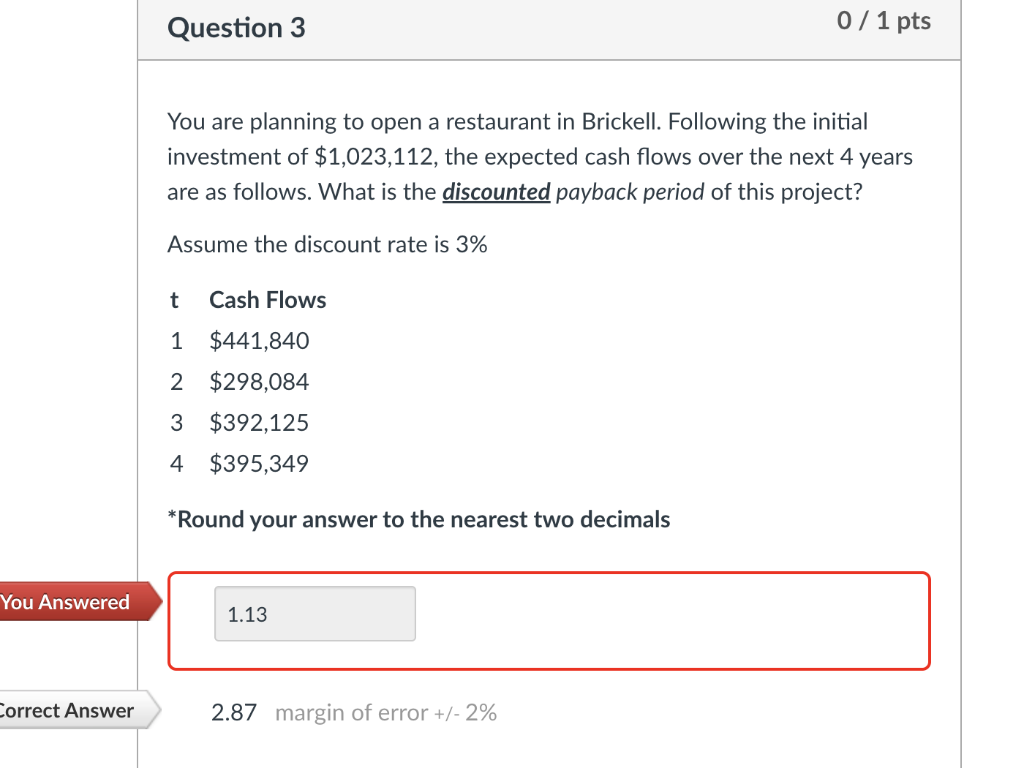Click the question description paragraph about Brickell
1024x768 pixels.
[540, 156]
